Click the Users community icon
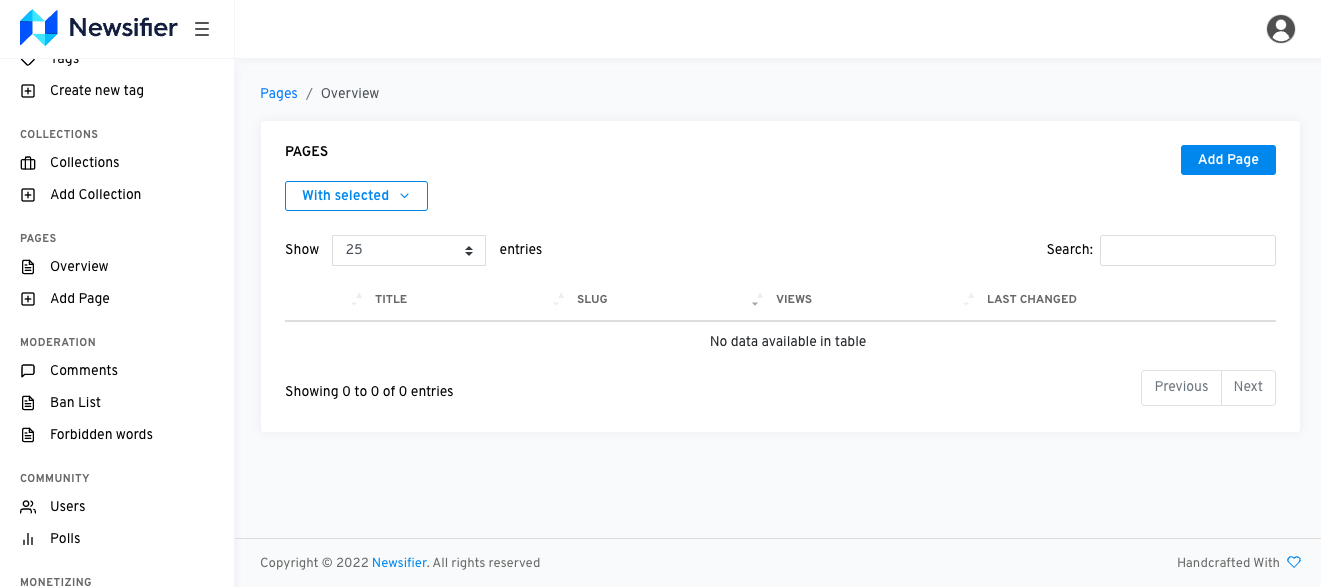The image size is (1321, 587). click(27, 506)
